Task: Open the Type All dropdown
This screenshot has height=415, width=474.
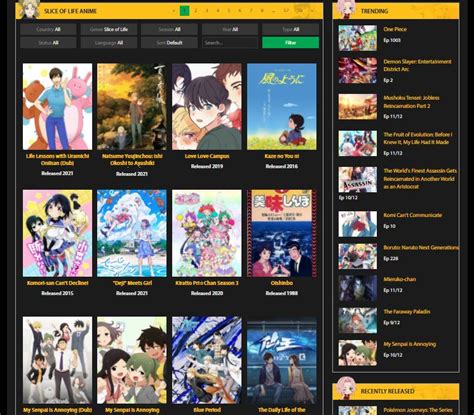Action: (x=291, y=29)
